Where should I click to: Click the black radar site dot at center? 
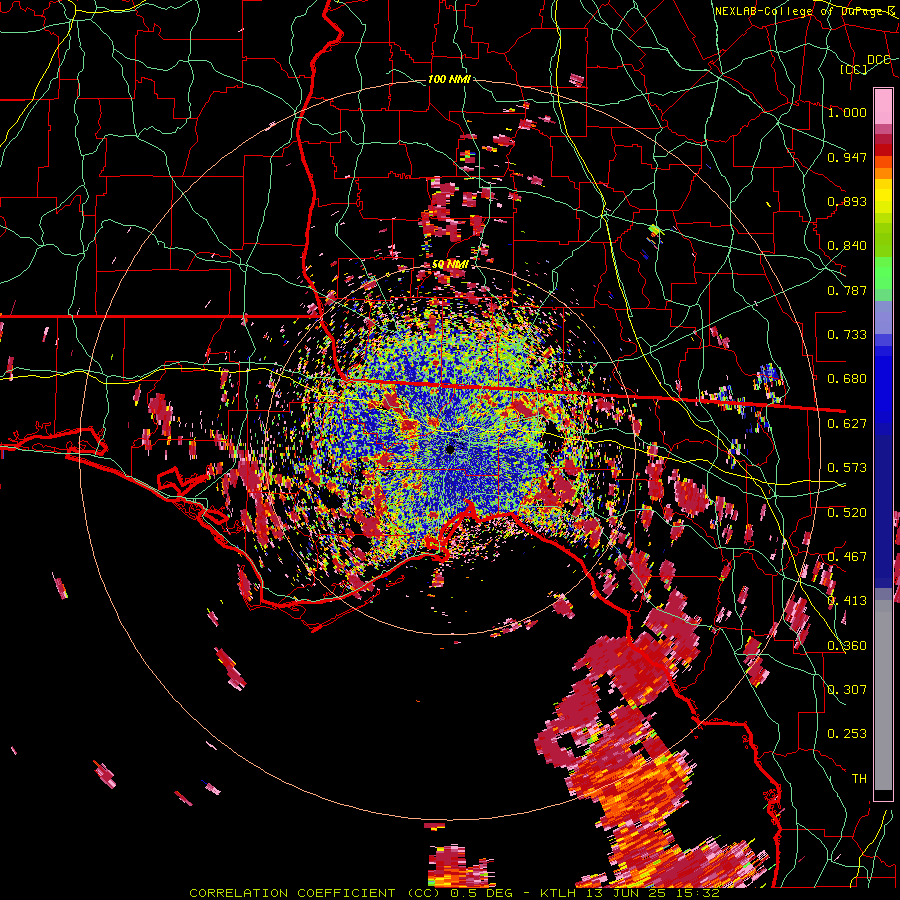pyautogui.click(x=450, y=449)
